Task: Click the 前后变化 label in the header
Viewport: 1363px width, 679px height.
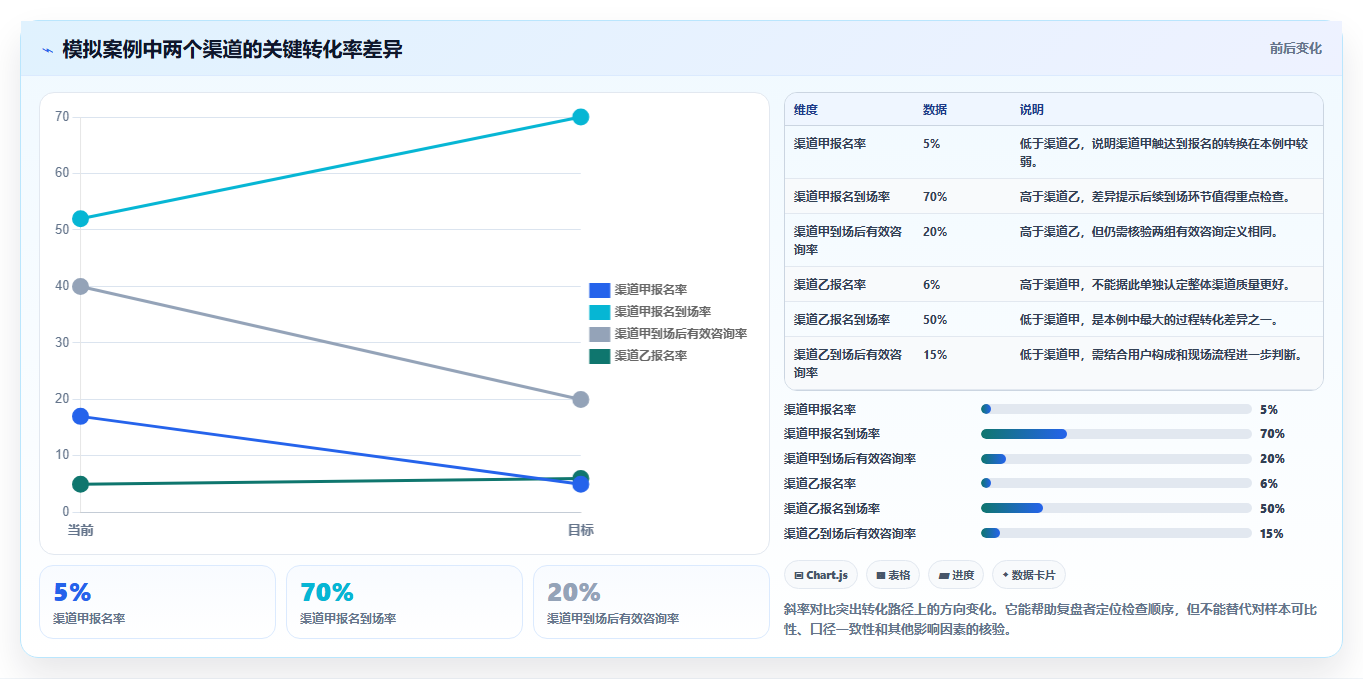Action: point(1296,48)
